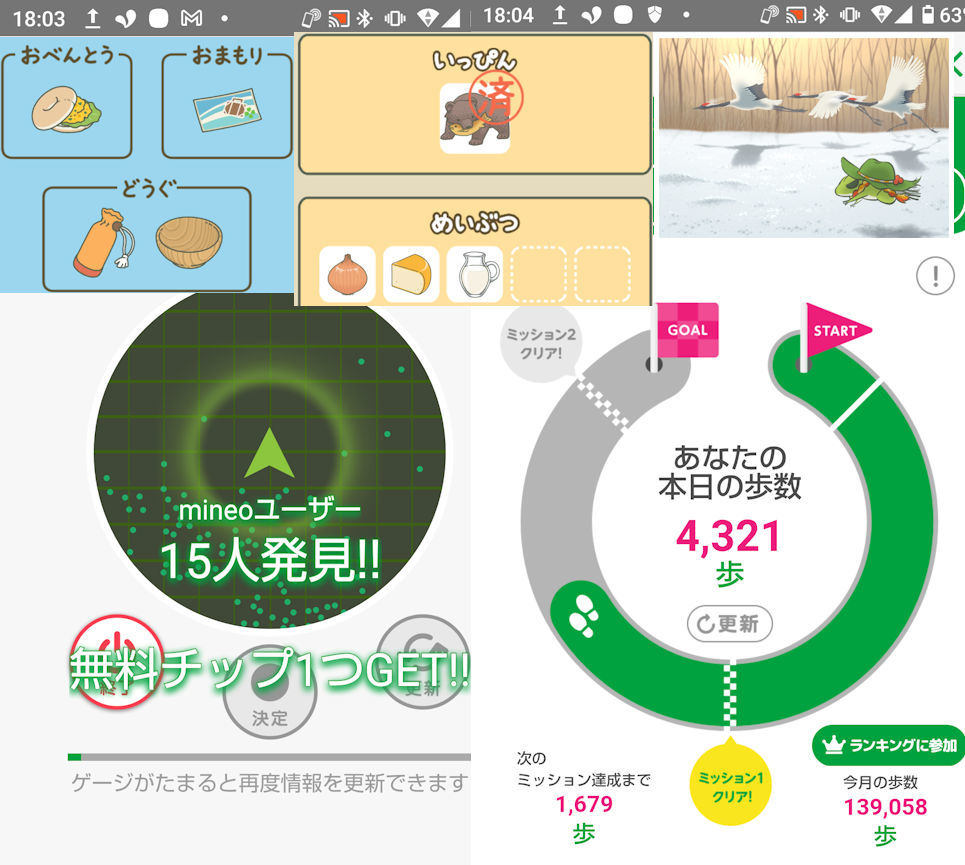Tap the 4,321 step count
This screenshot has width=965, height=865.
click(x=729, y=536)
